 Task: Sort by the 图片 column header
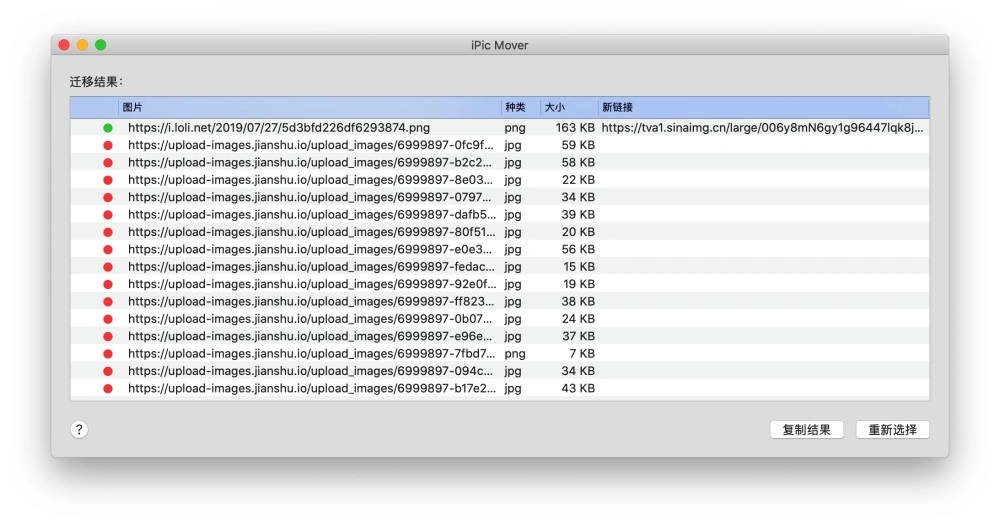click(x=309, y=107)
